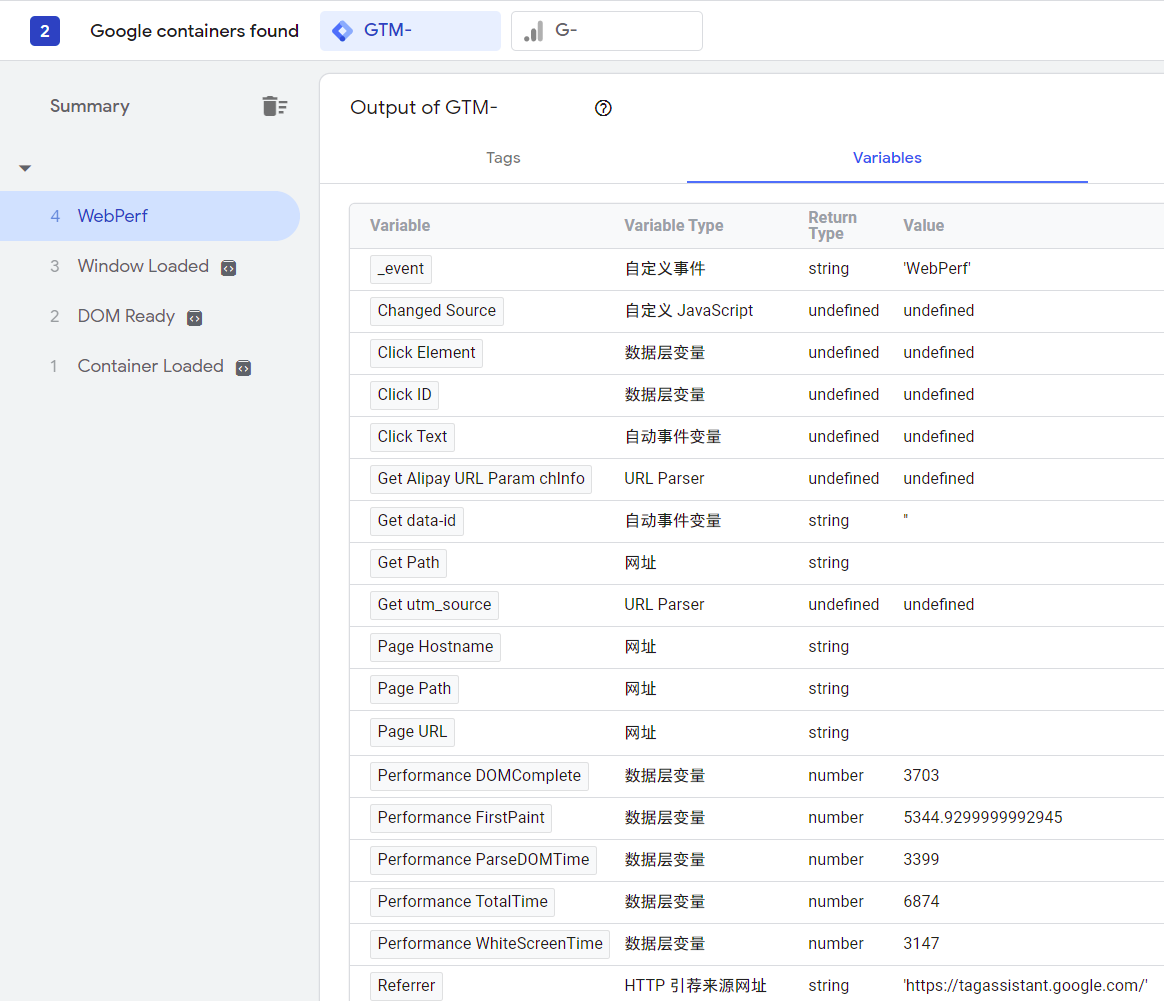Viewport: 1164px width, 1001px height.
Task: Clear the event list with the delete icon
Action: coord(275,106)
